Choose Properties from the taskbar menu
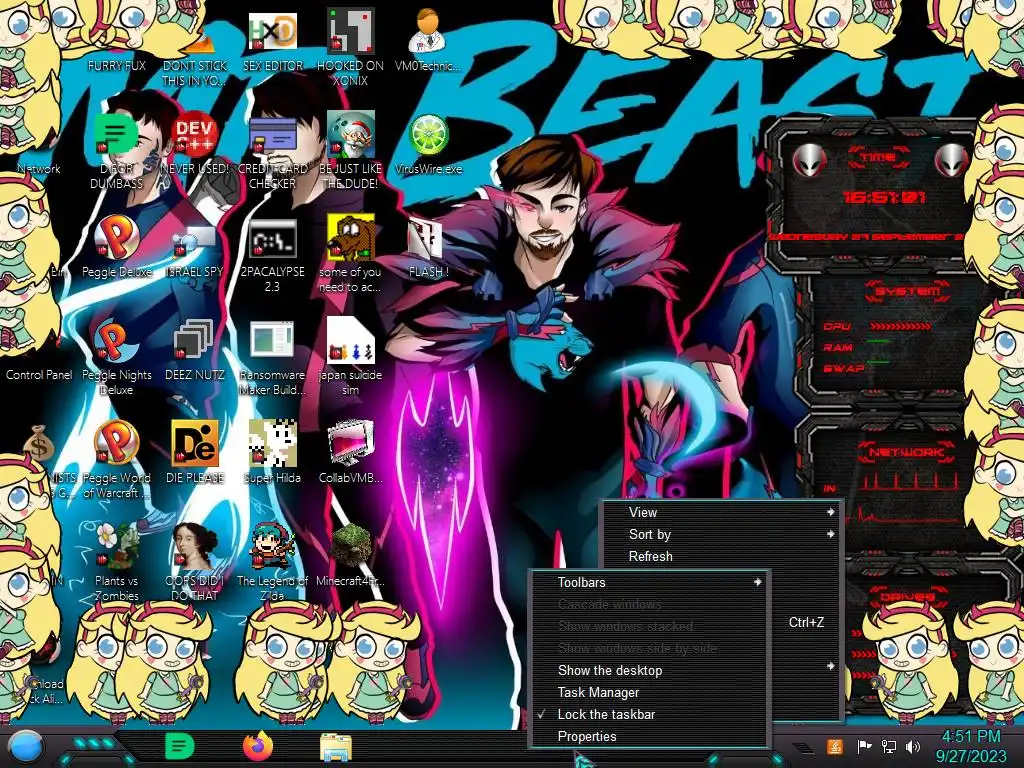 coord(650,737)
